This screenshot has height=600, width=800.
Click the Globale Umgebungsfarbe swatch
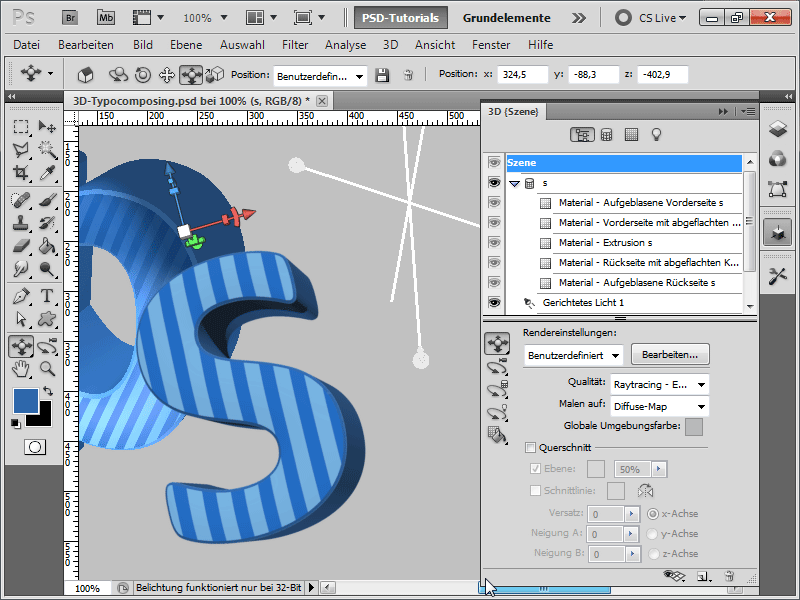click(x=694, y=427)
